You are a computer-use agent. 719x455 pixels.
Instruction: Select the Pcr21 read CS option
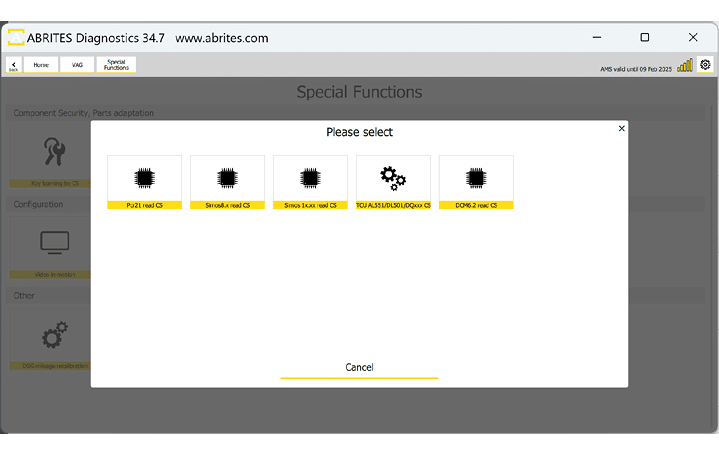coord(144,181)
